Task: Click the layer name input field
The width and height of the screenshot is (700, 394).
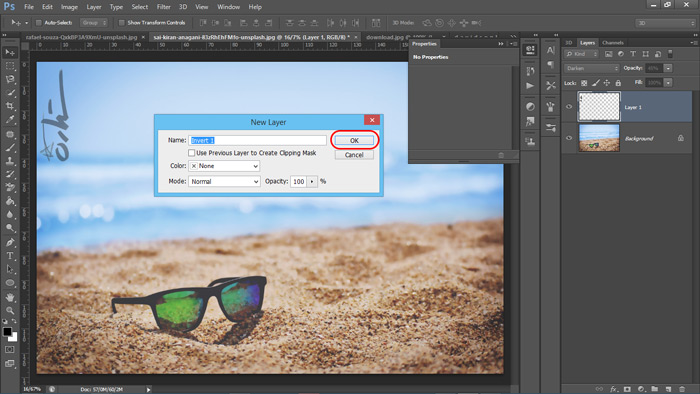Action: coord(257,140)
